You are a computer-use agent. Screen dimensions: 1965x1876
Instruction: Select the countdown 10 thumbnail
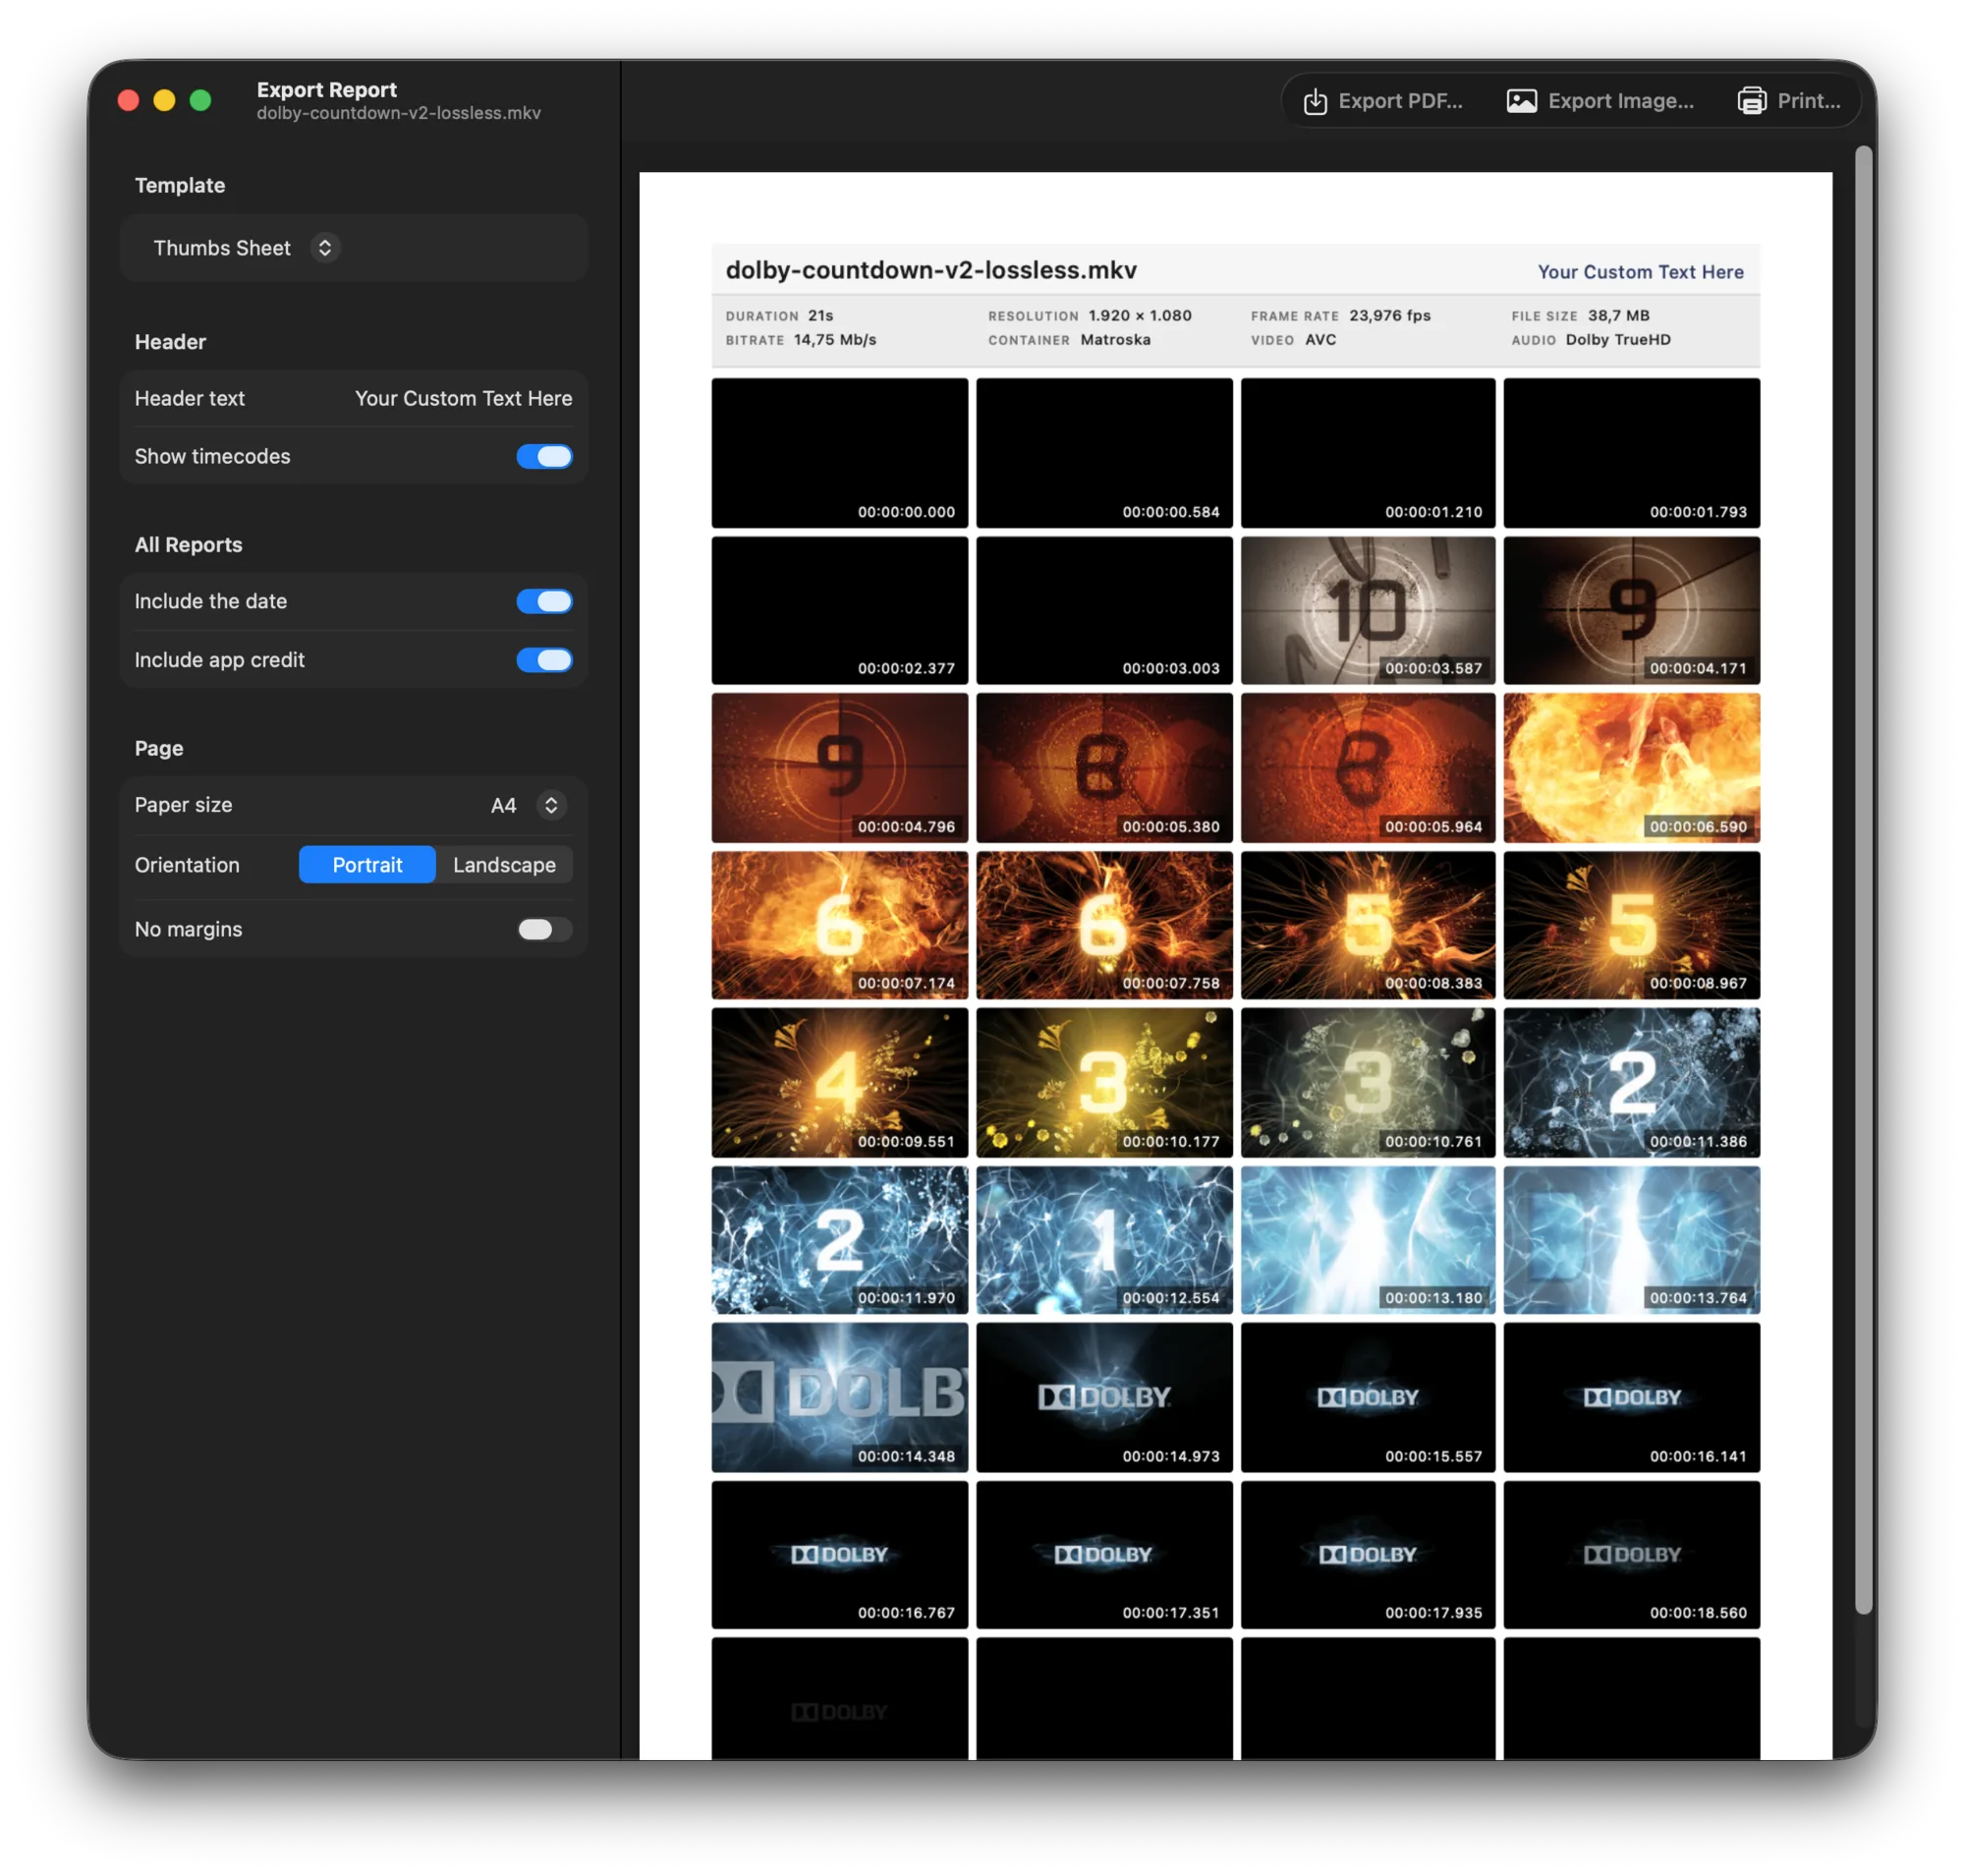coord(1366,609)
